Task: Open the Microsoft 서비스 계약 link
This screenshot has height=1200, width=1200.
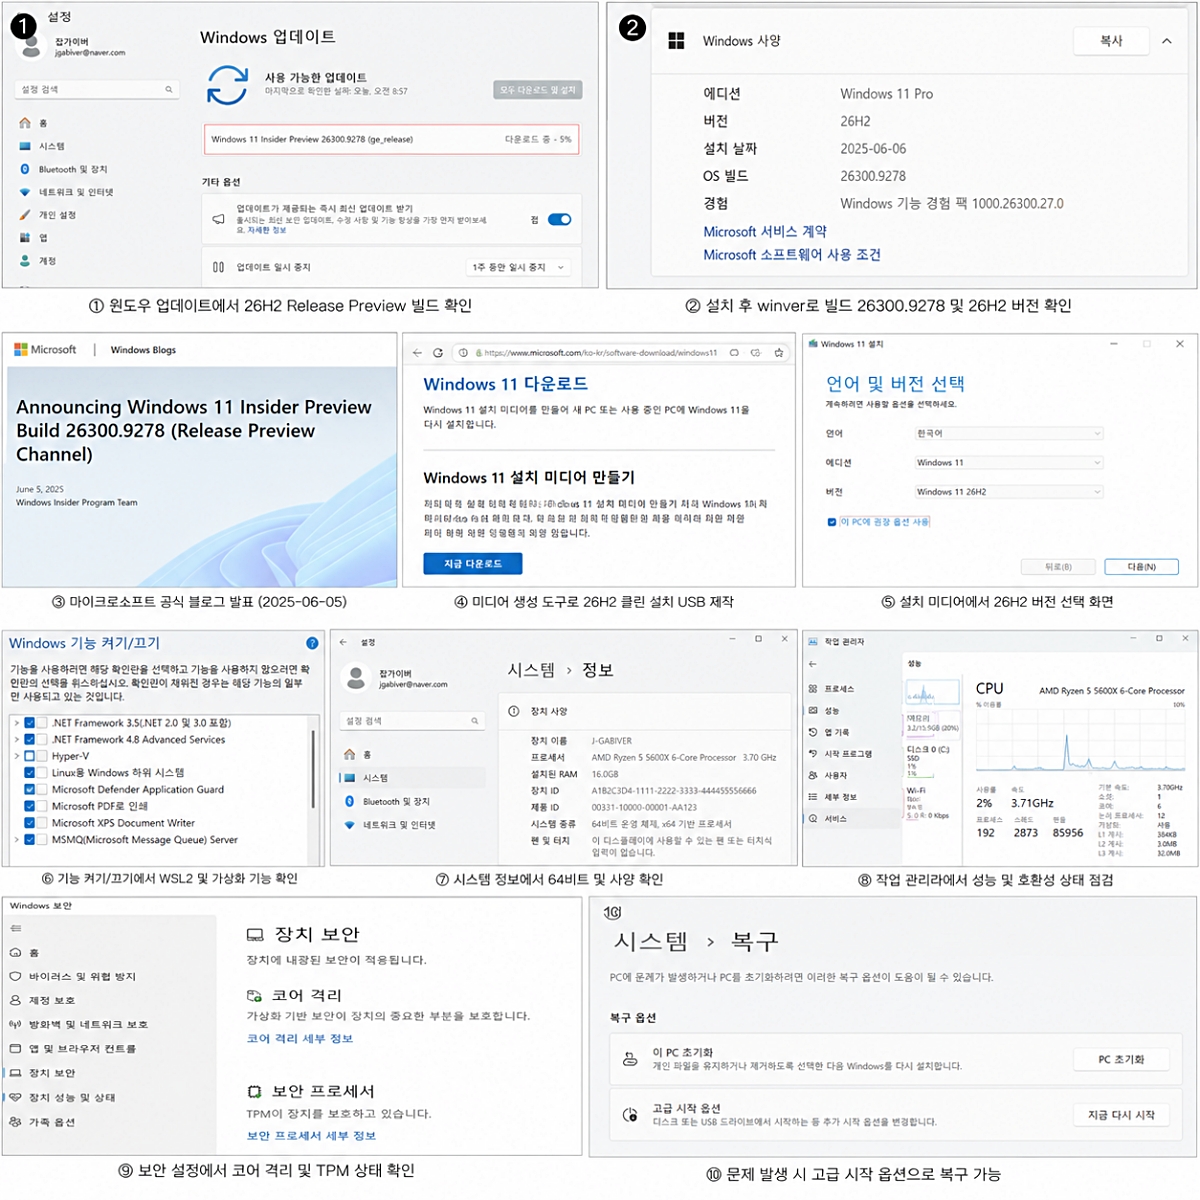Action: point(765,231)
